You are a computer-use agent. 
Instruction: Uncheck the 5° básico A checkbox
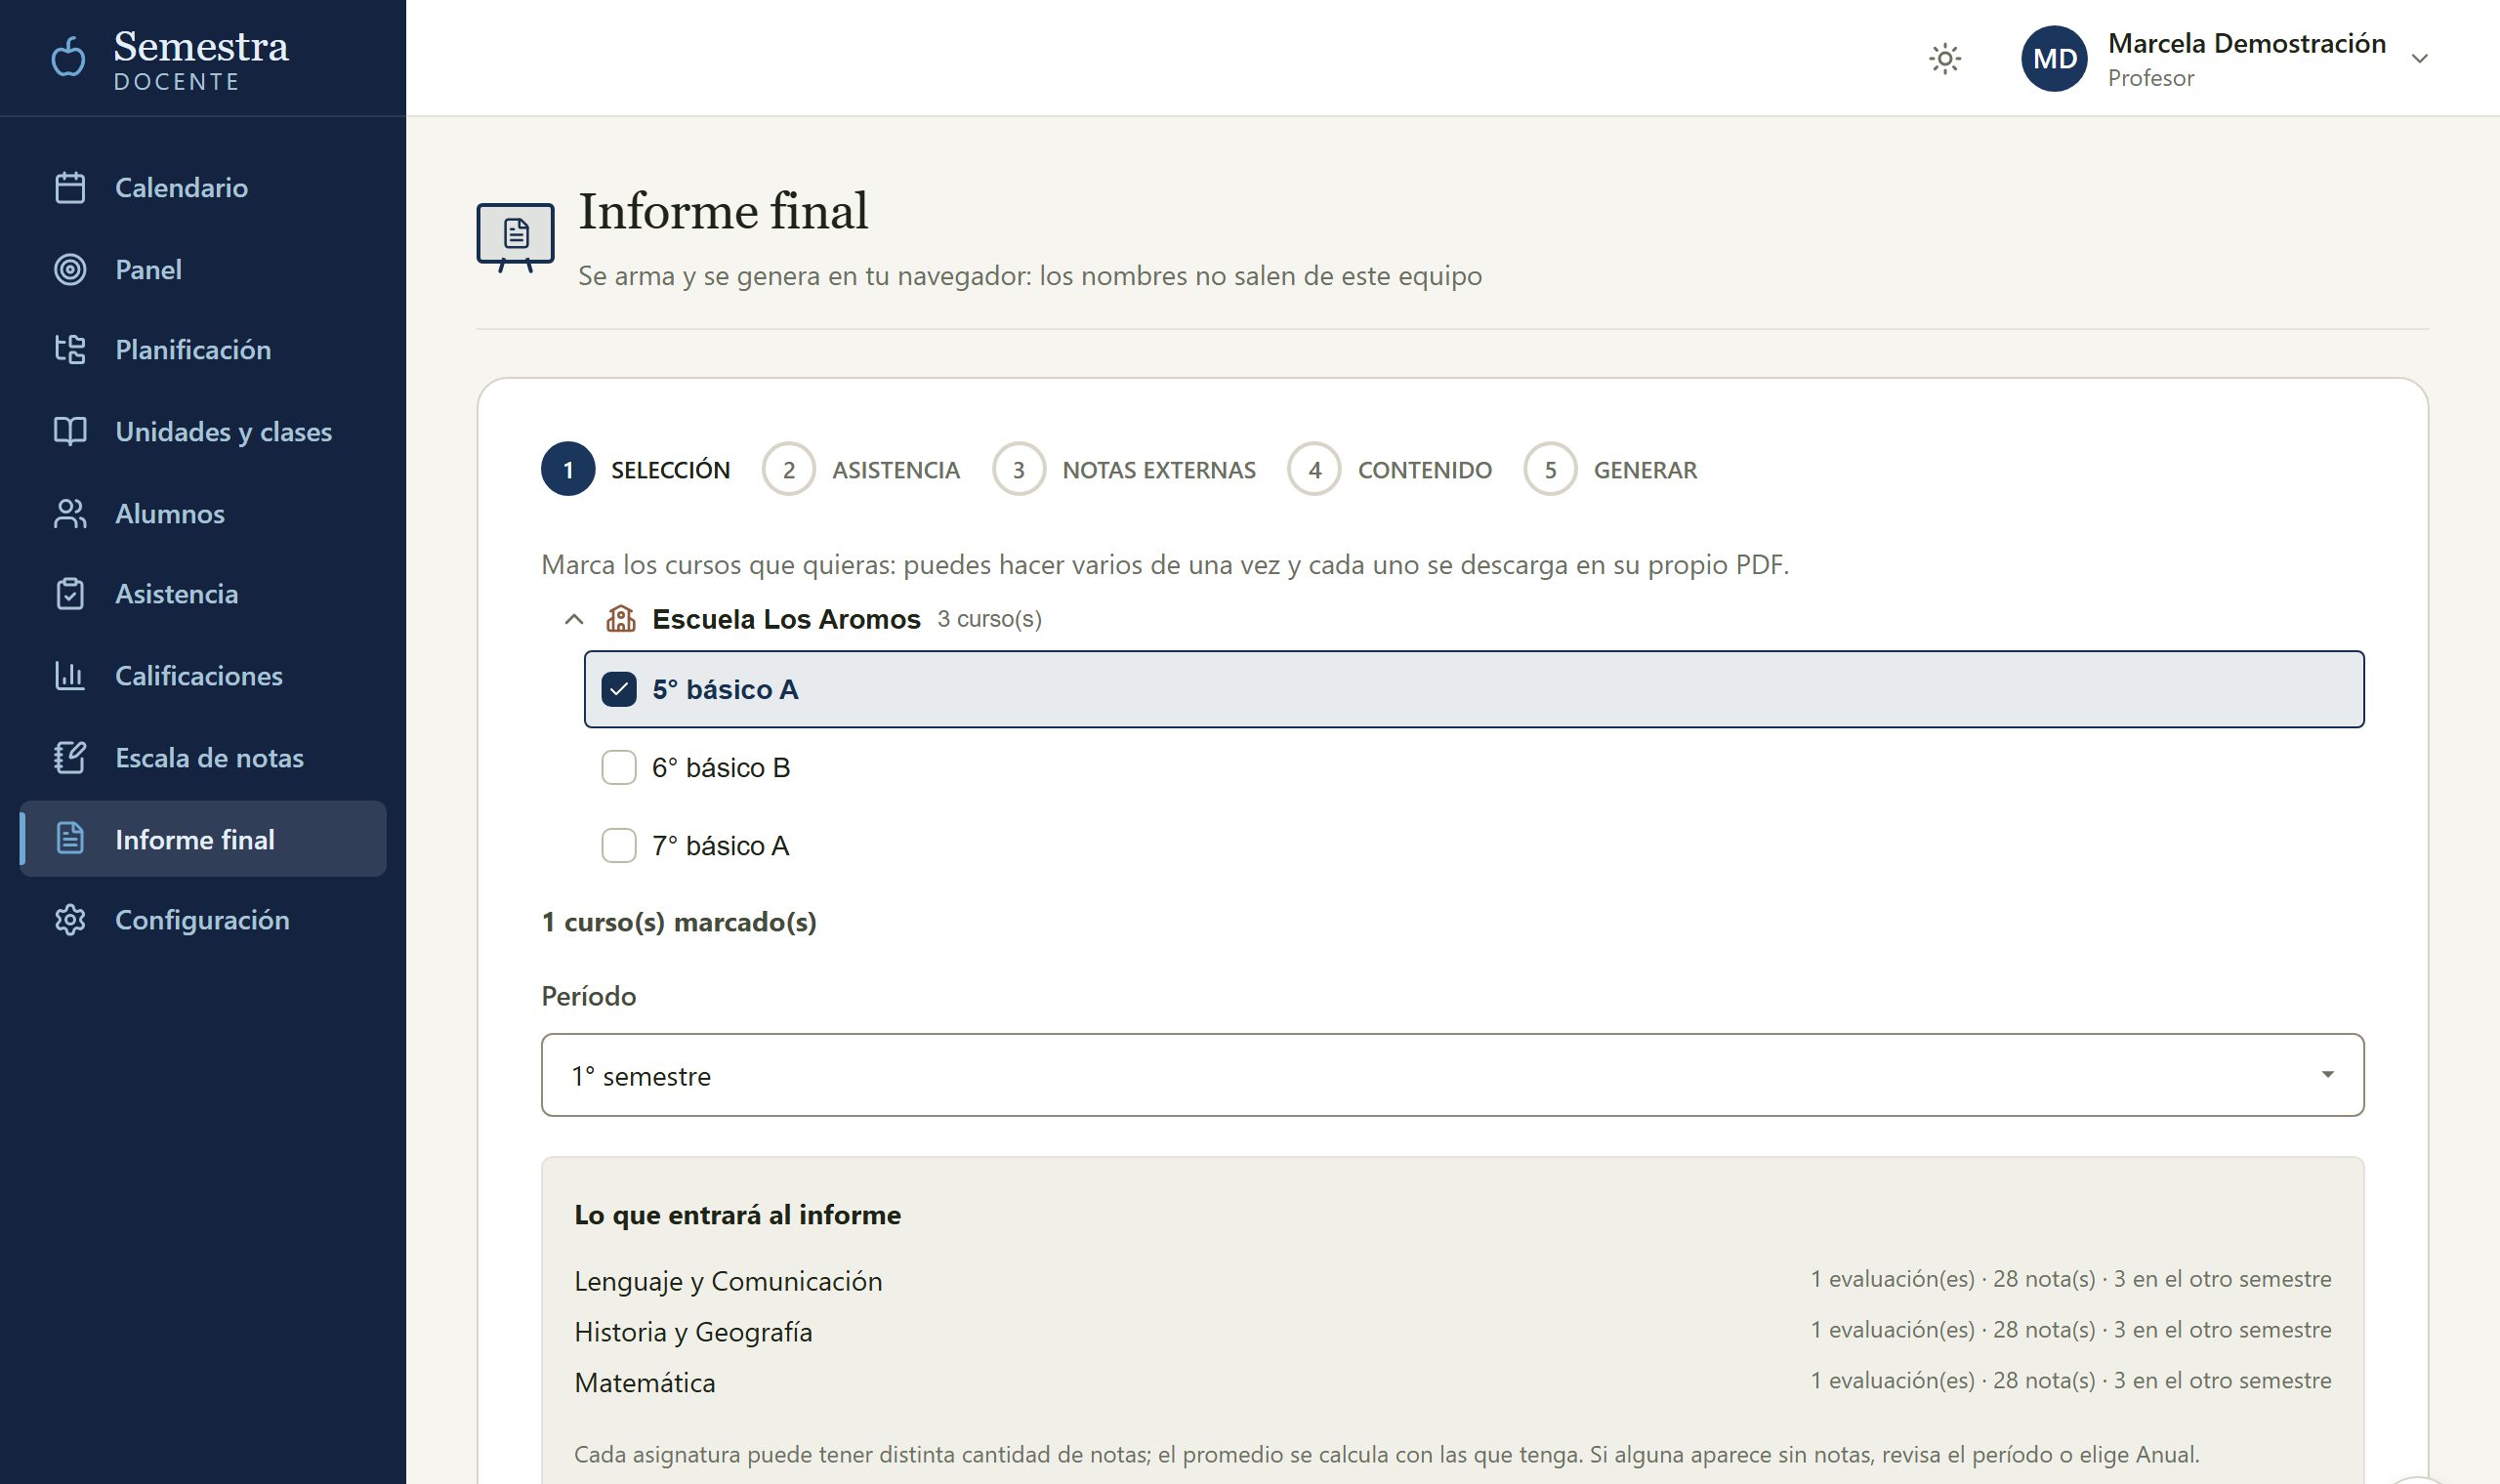pyautogui.click(x=619, y=689)
